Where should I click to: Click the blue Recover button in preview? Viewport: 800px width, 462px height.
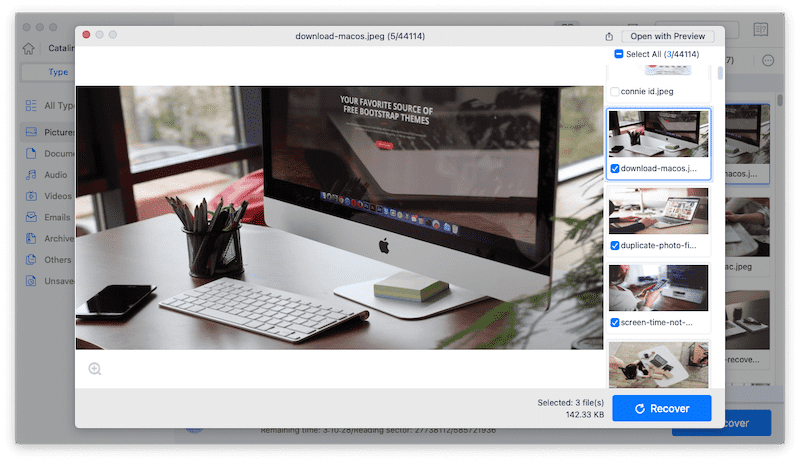662,408
